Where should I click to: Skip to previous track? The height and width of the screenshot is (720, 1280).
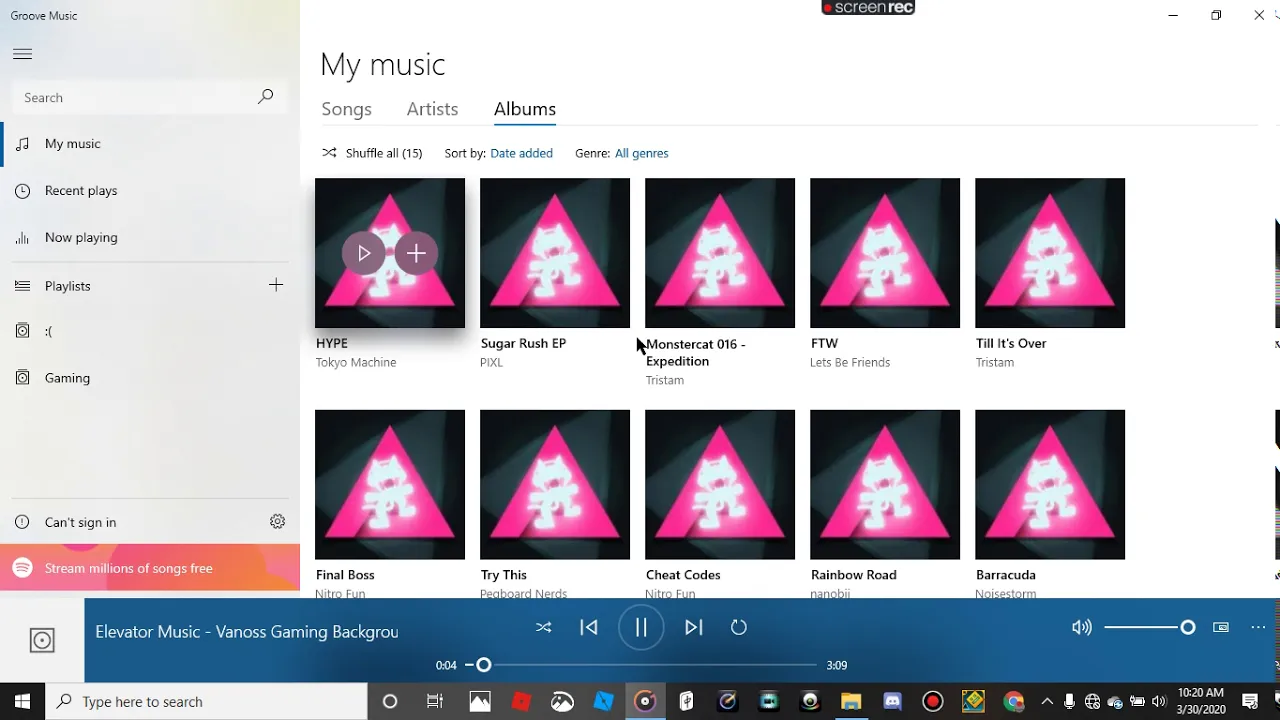point(589,628)
